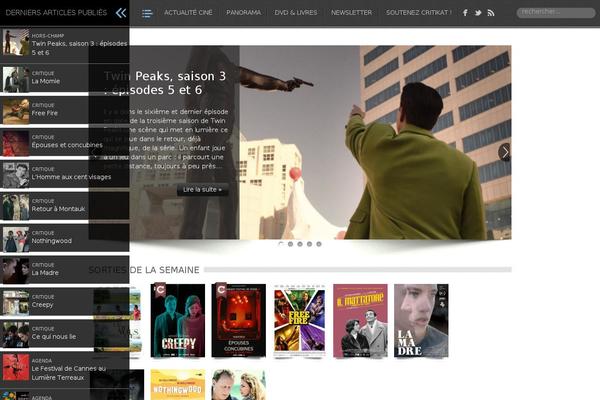Open the Newsletter menu item
600x400 pixels.
pyautogui.click(x=351, y=13)
